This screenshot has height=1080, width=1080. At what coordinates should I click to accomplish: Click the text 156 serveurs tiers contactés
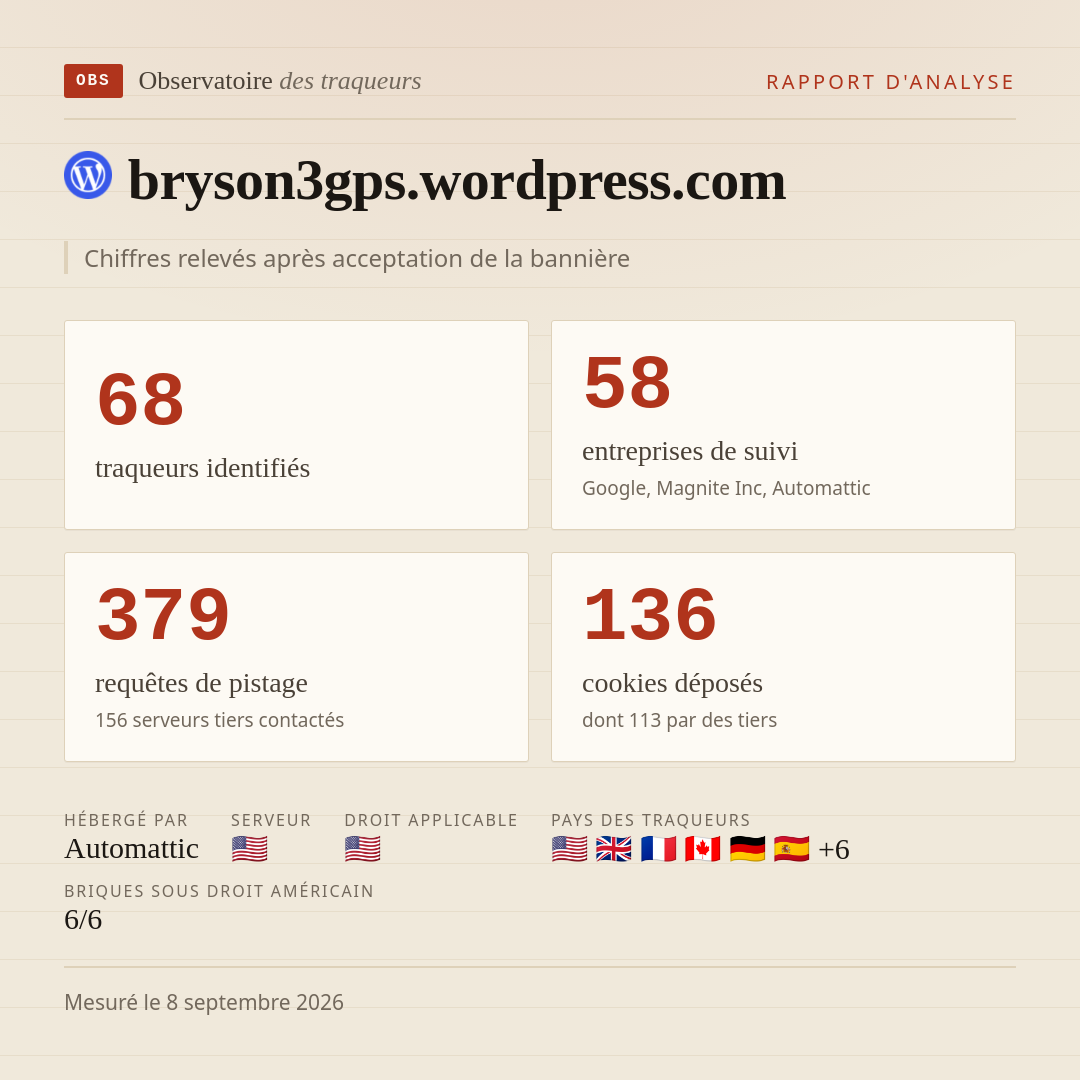coord(219,720)
